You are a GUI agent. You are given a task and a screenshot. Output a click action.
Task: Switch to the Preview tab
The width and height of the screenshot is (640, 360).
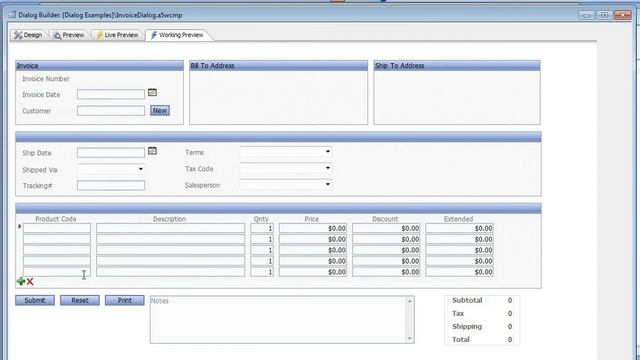click(69, 35)
